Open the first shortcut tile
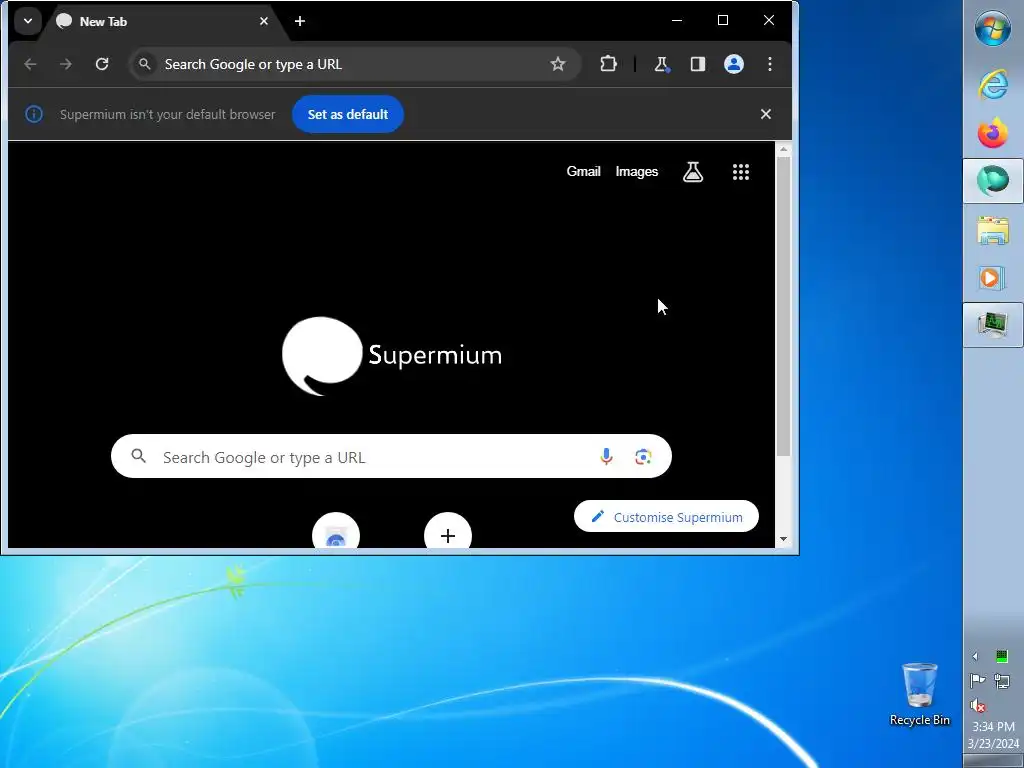This screenshot has width=1024, height=768. pyautogui.click(x=336, y=531)
